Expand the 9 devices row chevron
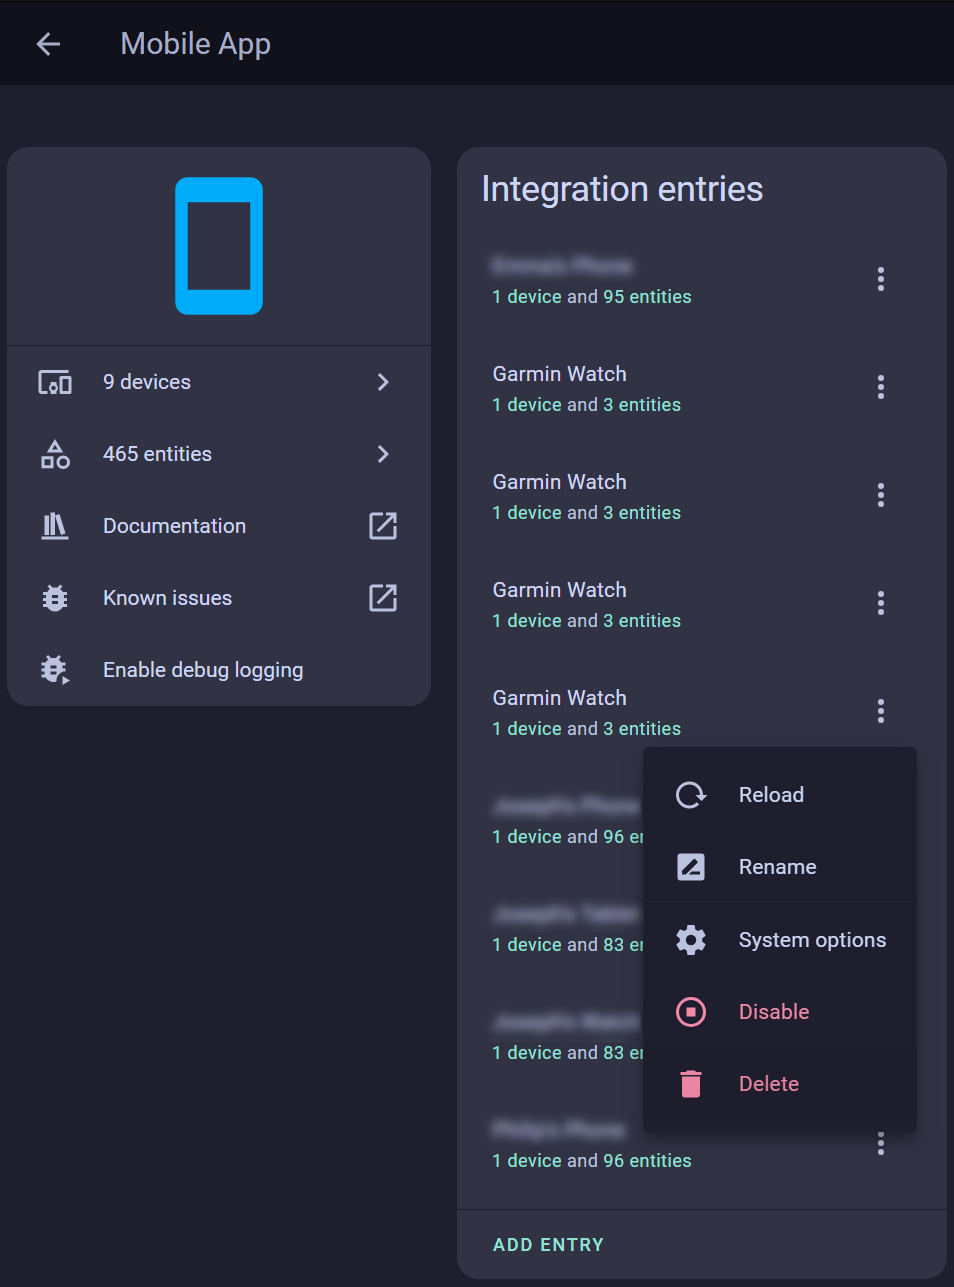 pyautogui.click(x=382, y=382)
